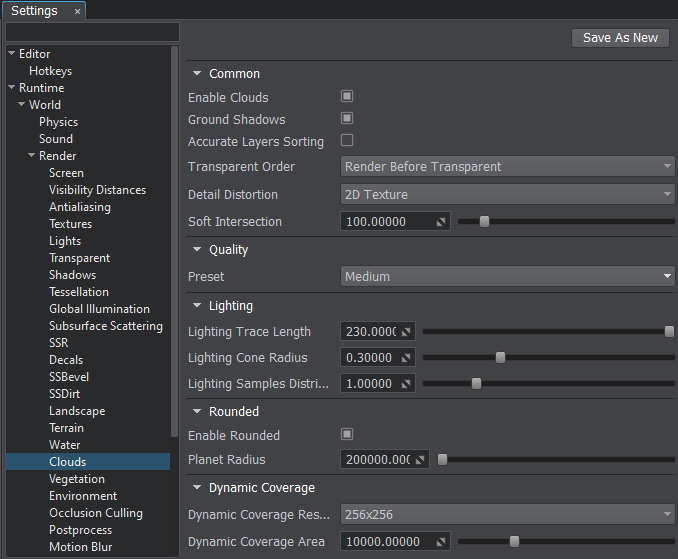678x559 pixels.
Task: Collapse the Render tree node arrow
Action: (x=31, y=156)
